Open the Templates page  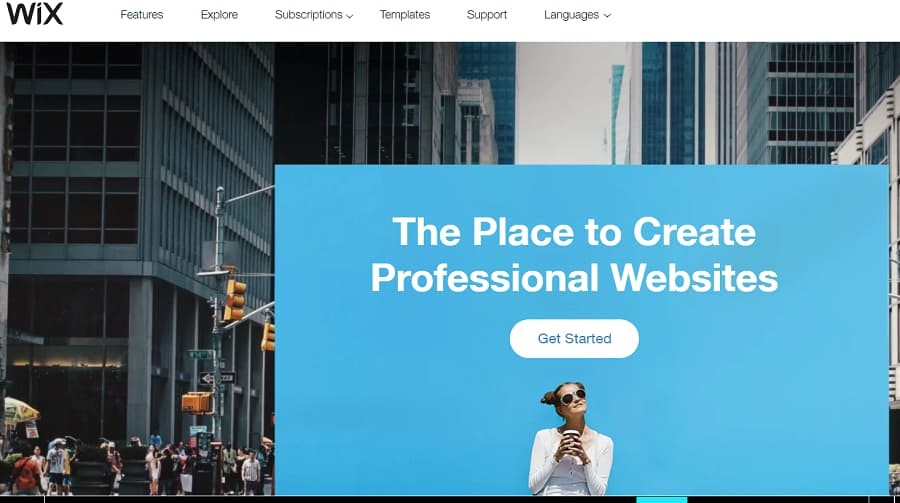(x=405, y=15)
